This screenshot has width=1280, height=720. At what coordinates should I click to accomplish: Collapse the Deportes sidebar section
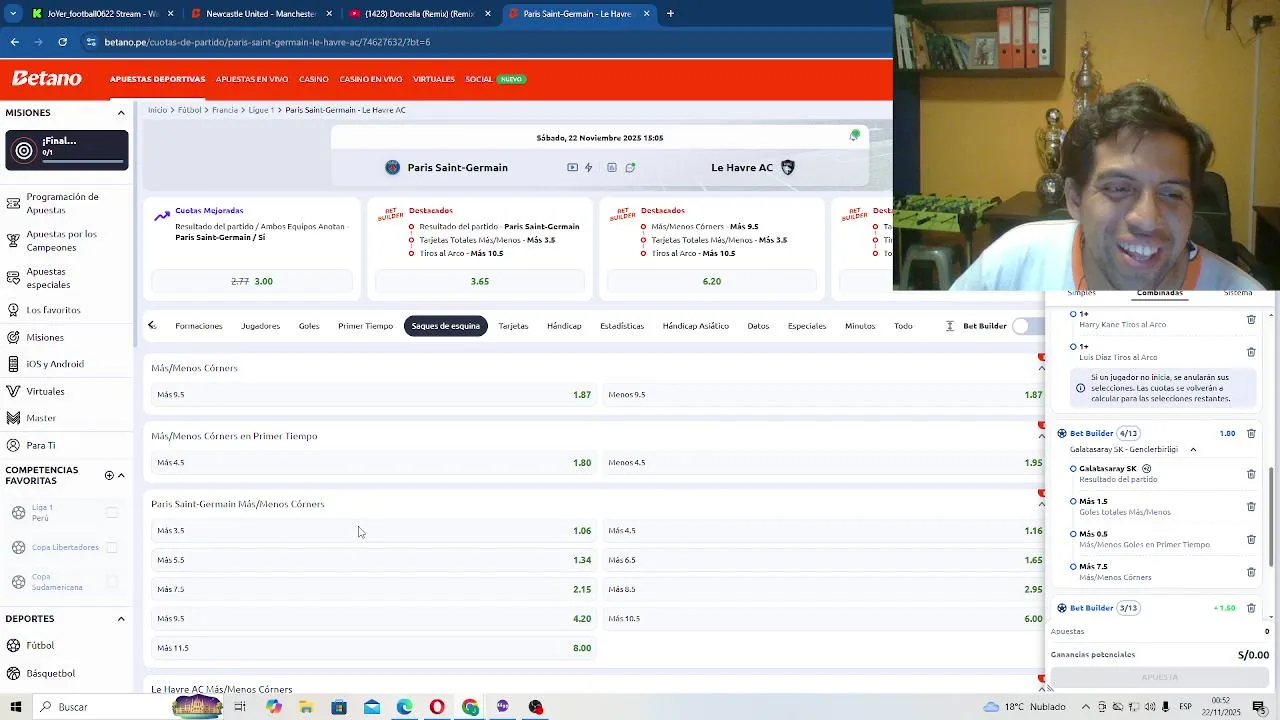click(121, 619)
